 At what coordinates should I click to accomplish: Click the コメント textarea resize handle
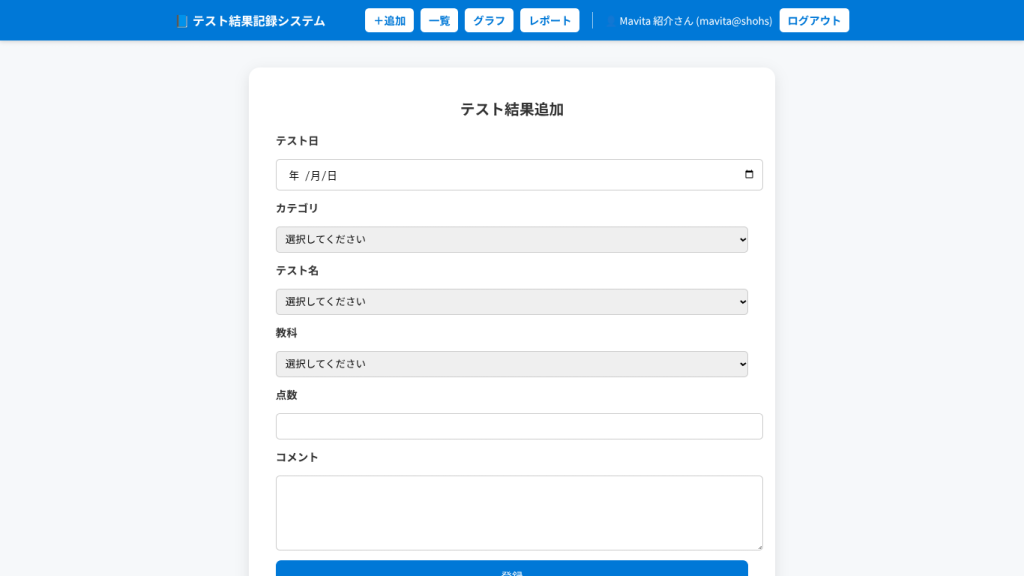coord(759,546)
